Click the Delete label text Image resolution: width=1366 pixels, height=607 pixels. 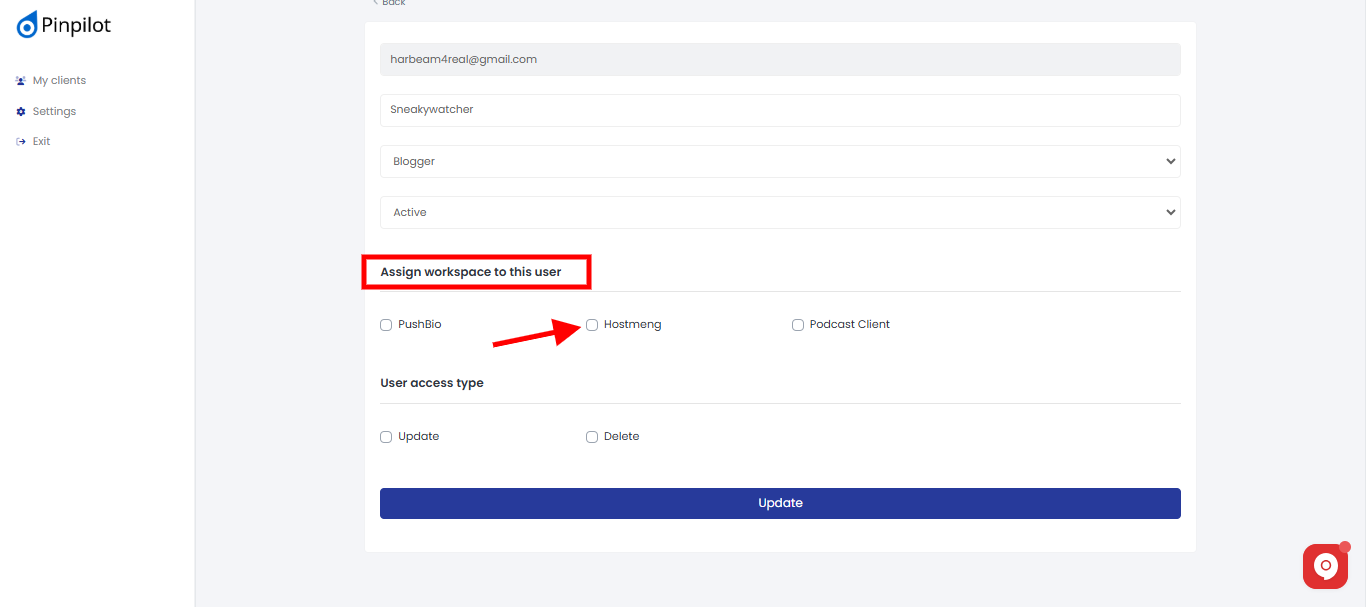(x=622, y=437)
